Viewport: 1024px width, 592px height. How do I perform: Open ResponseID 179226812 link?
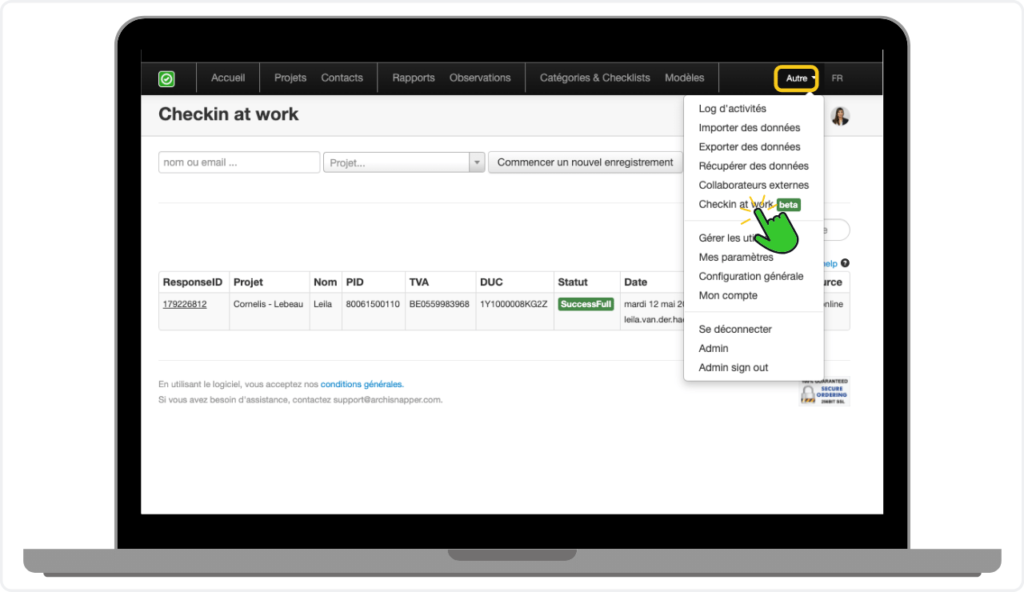185,304
